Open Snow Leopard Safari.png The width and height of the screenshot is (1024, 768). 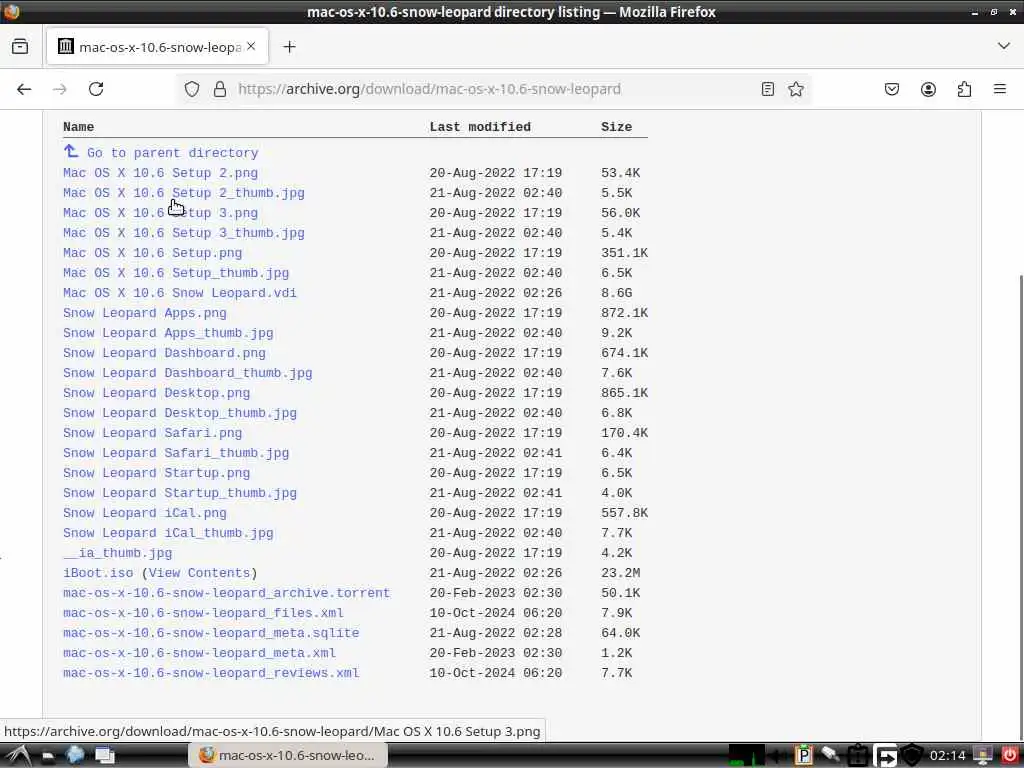[x=153, y=433]
